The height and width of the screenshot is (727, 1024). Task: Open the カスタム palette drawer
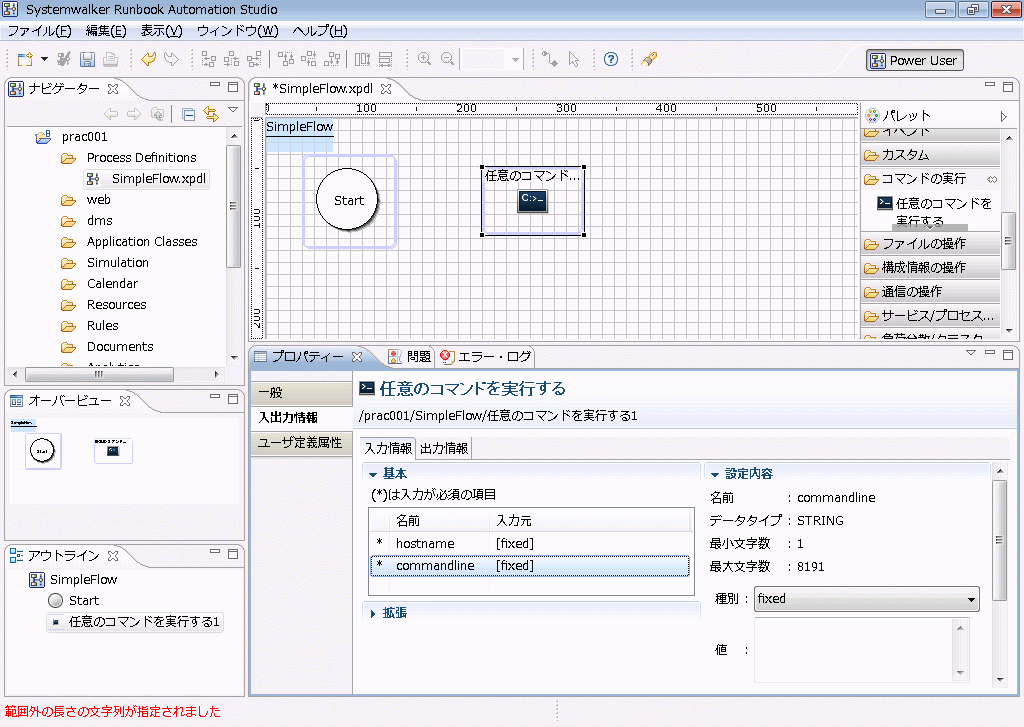click(931, 155)
